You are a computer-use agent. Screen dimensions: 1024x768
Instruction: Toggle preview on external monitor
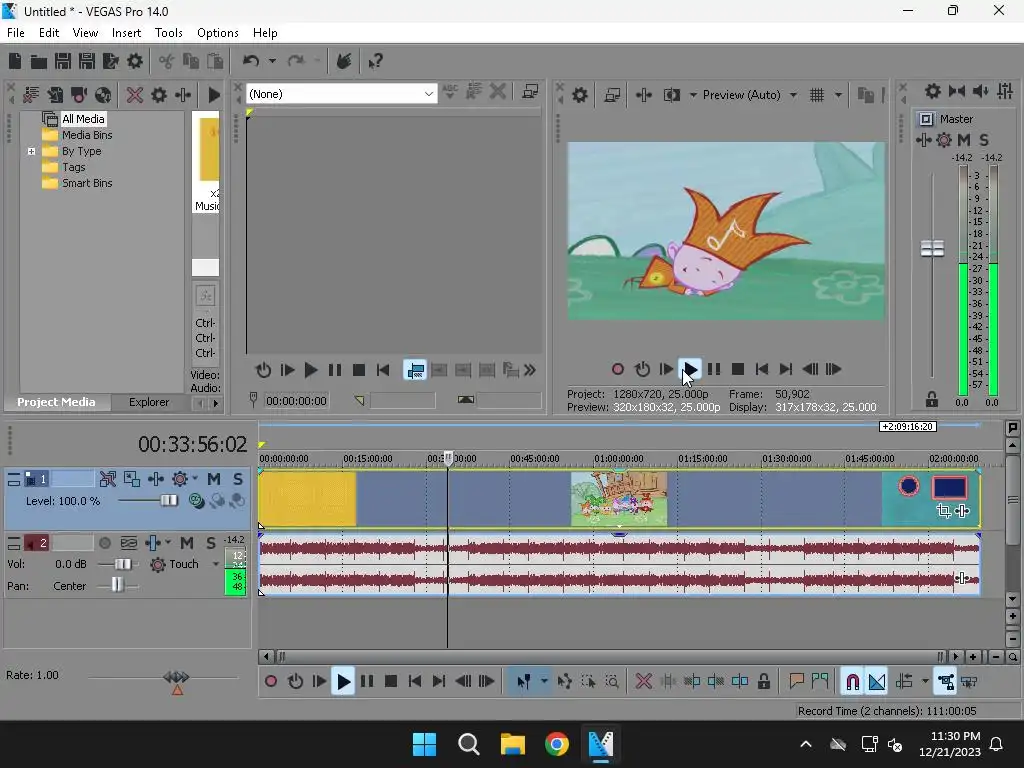(x=612, y=95)
